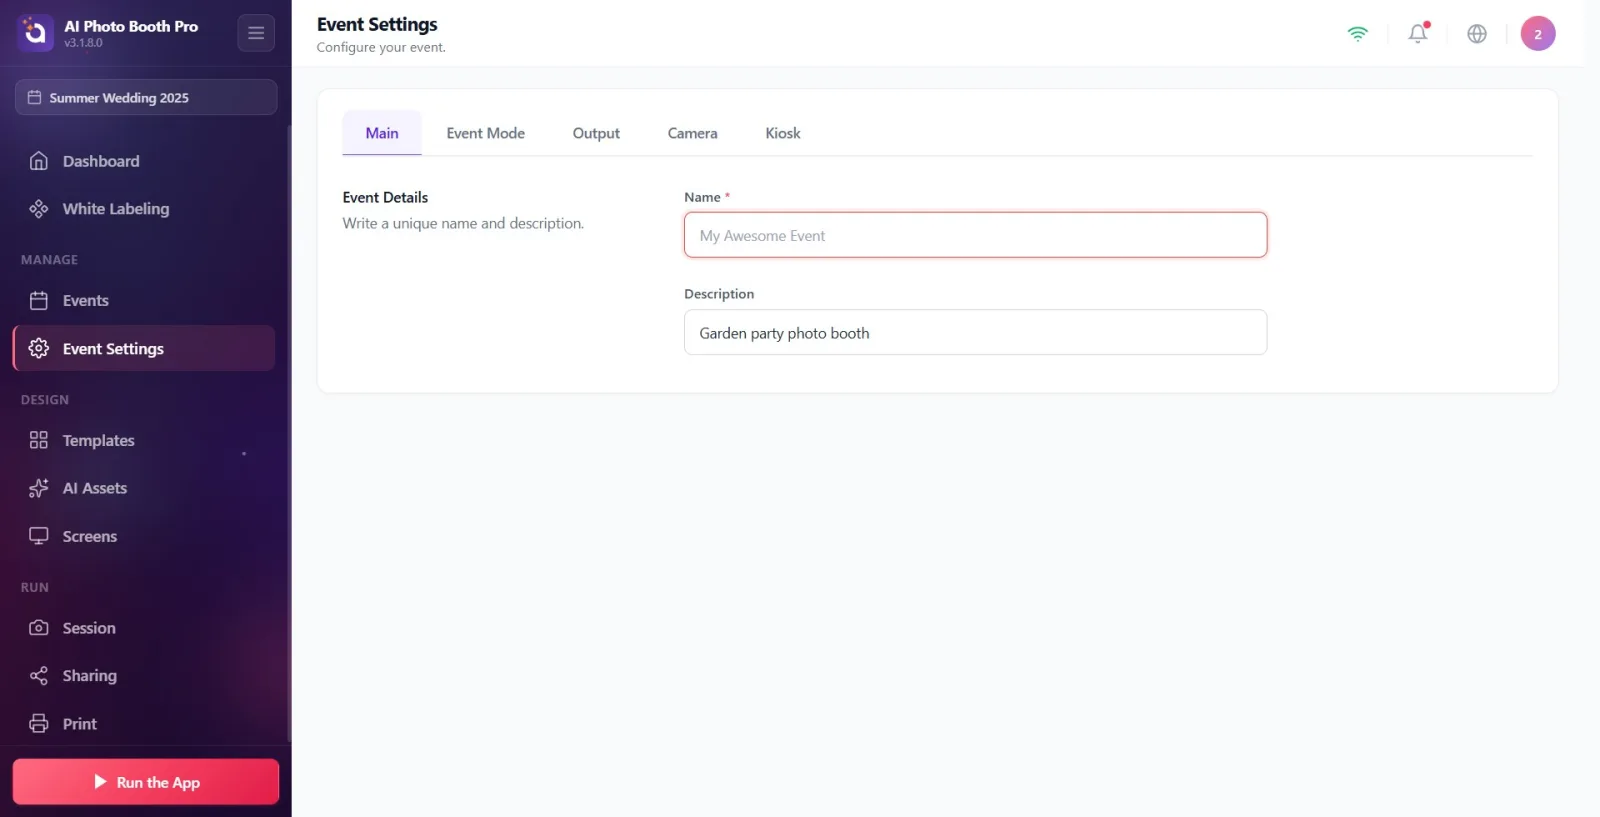Go to White Labeling
The width and height of the screenshot is (1600, 817).
click(144, 209)
